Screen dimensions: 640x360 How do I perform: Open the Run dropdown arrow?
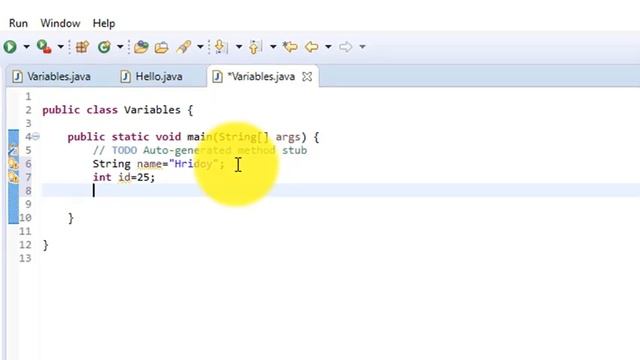click(x=27, y=47)
